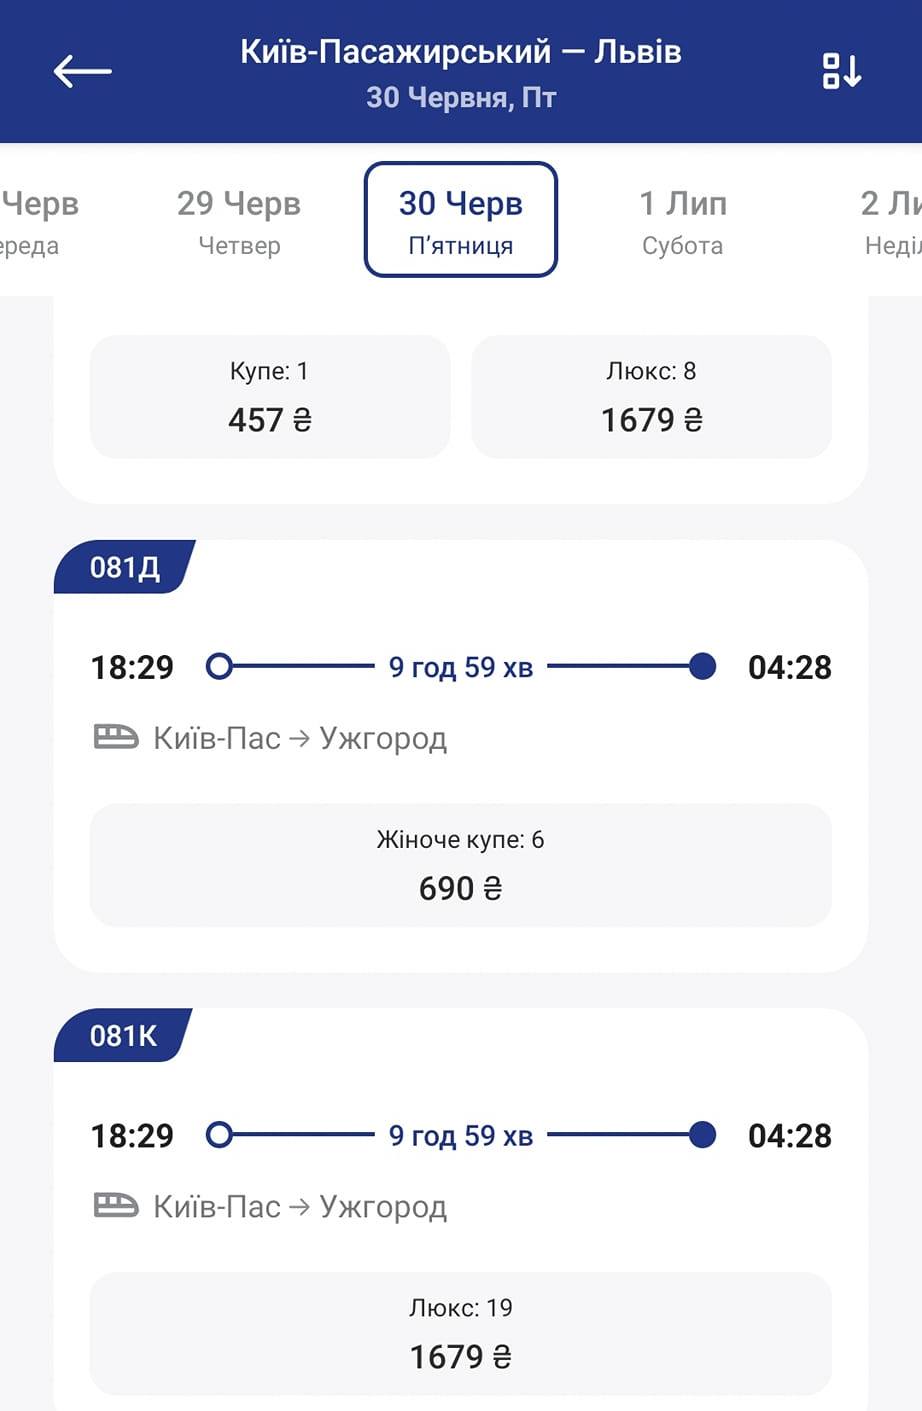
Task: Tap the Київ-Пасажирський — Львів header title
Action: 460,52
